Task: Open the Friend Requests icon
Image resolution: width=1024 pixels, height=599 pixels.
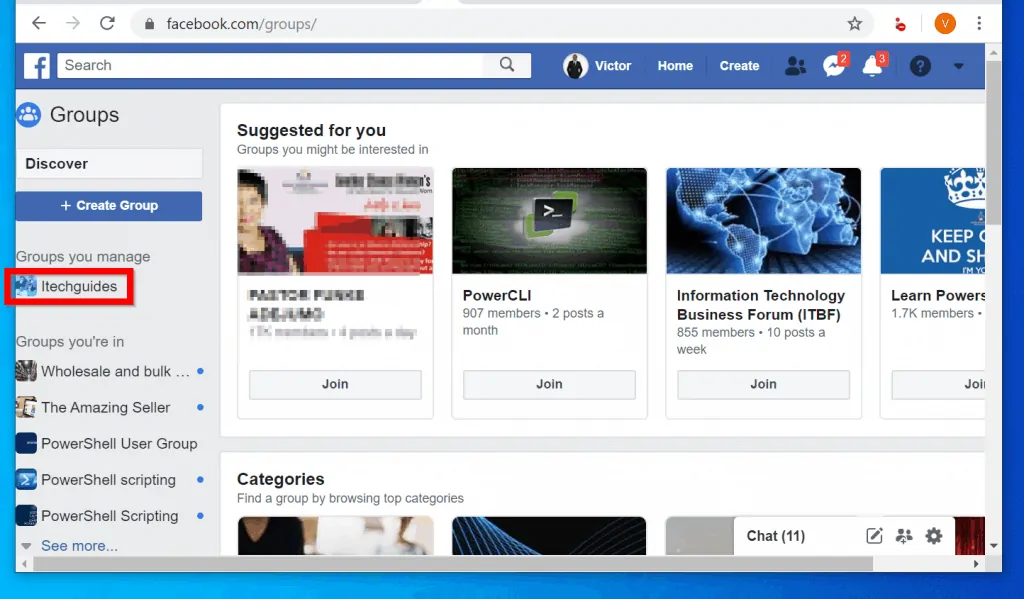Action: 795,65
